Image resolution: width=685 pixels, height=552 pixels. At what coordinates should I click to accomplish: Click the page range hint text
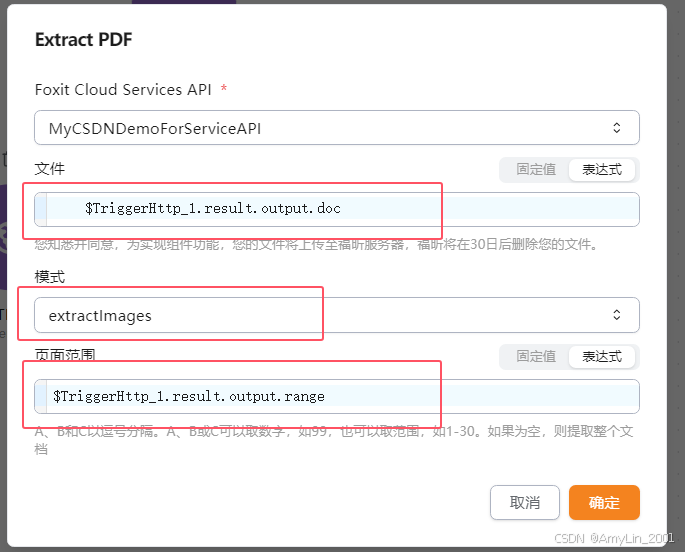click(334, 440)
